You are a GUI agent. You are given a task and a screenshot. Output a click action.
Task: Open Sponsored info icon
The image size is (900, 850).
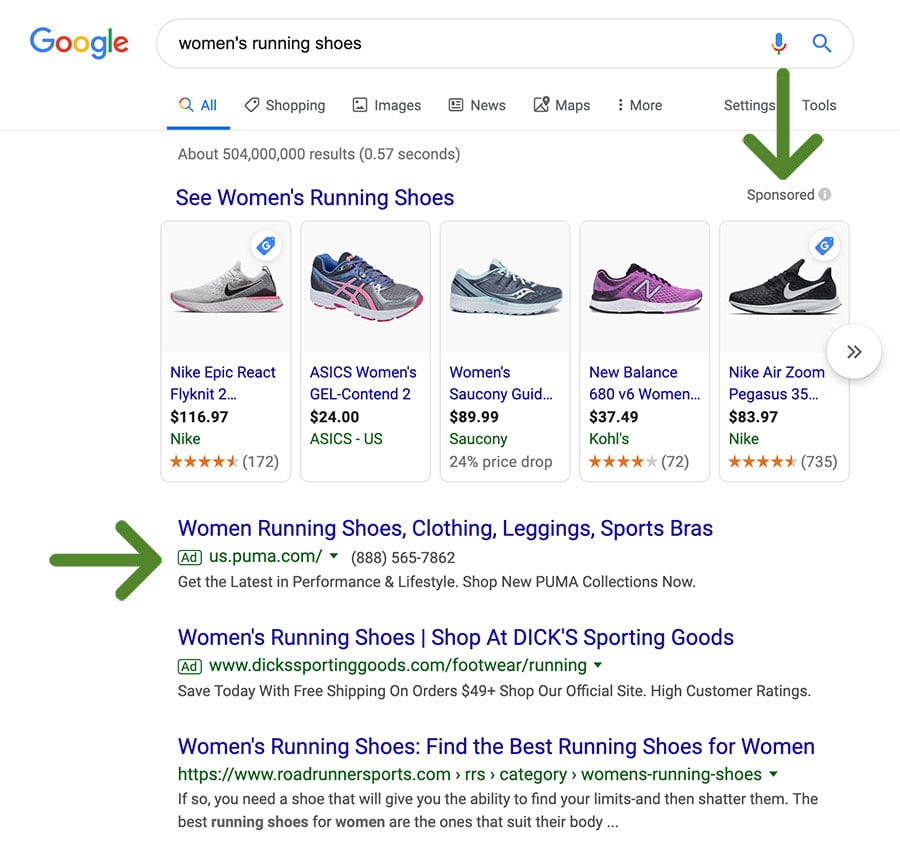[825, 195]
